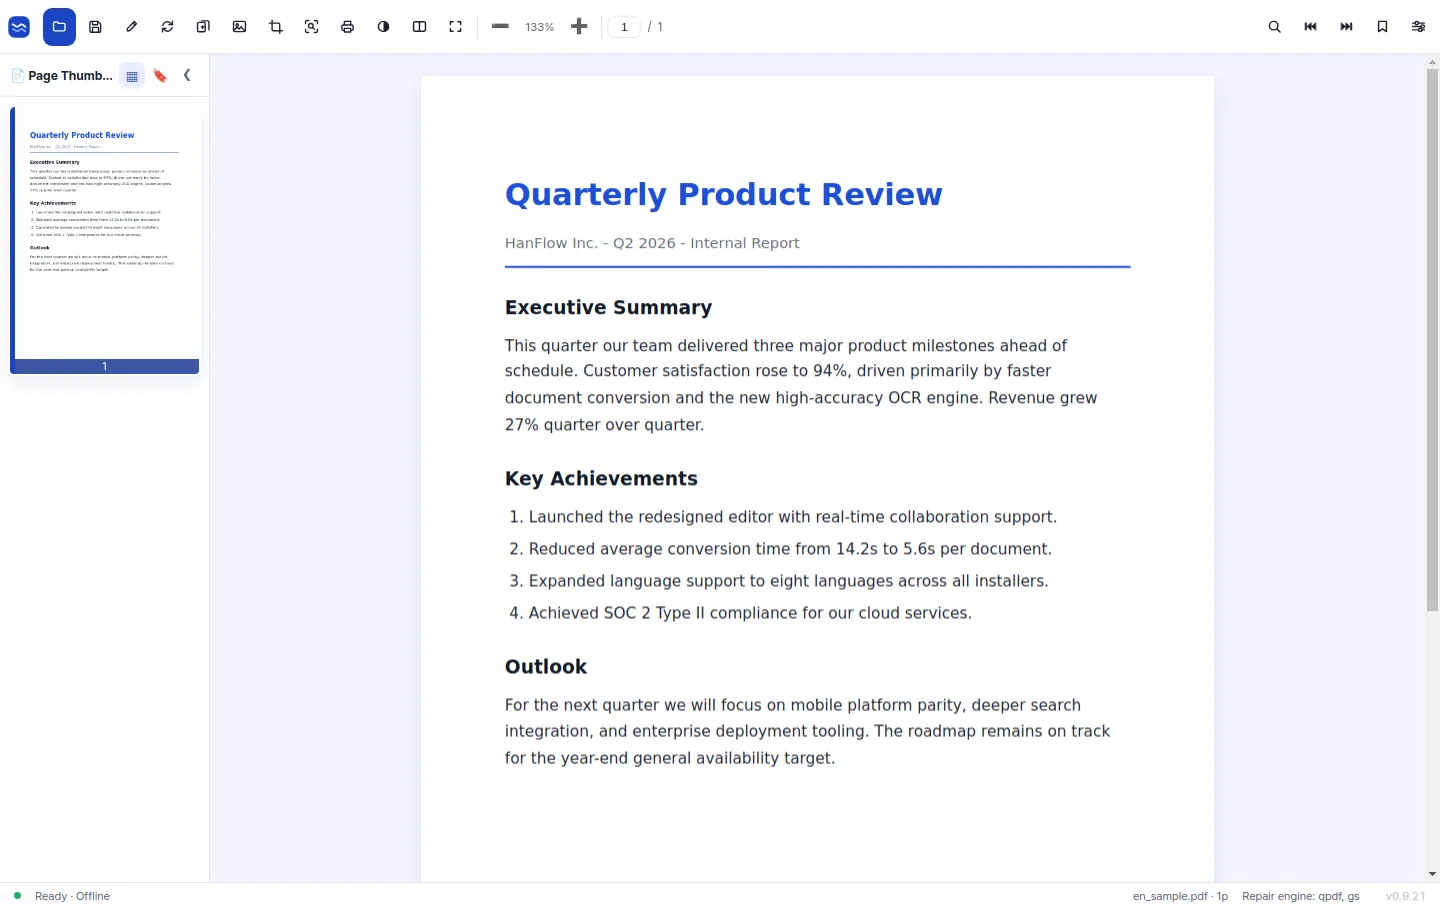Screen dimensions: 1440x908
Task: Toggle the split two-page view
Action: (x=419, y=27)
